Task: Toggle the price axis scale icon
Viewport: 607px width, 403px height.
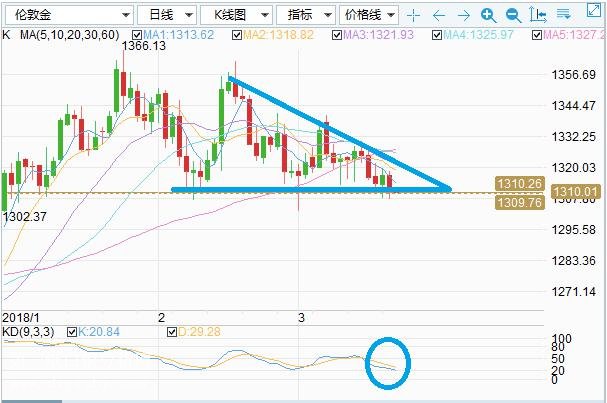Action: point(538,15)
